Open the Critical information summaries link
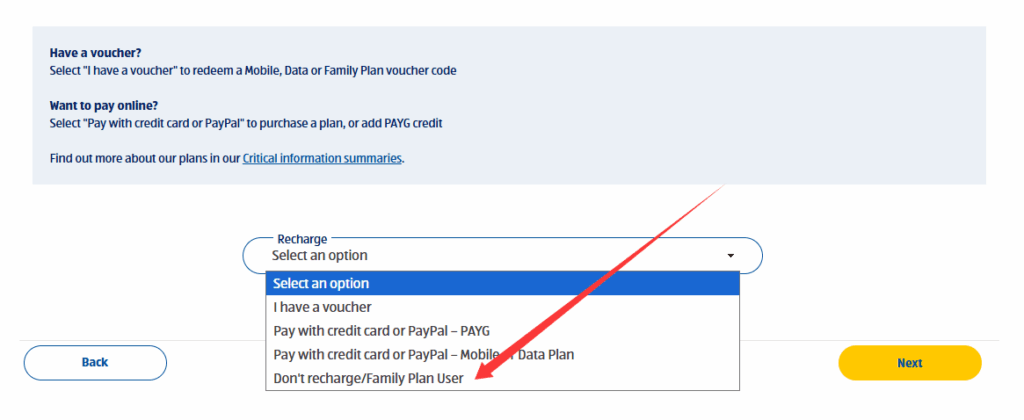 (322, 158)
